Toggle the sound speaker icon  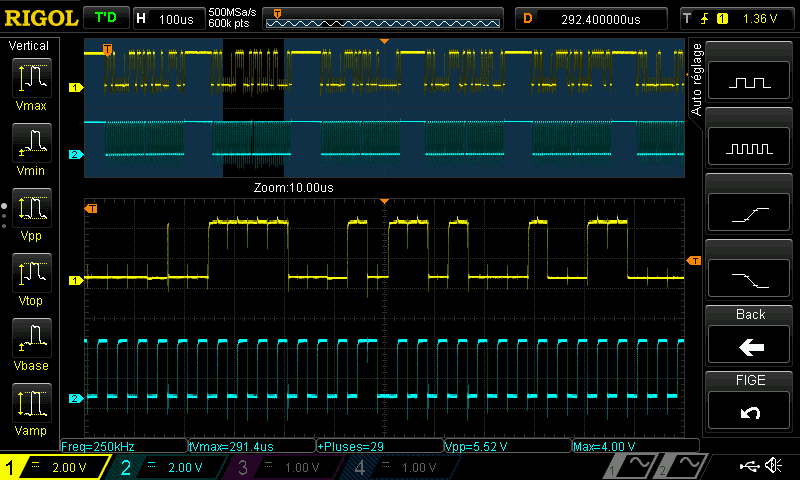coord(773,465)
